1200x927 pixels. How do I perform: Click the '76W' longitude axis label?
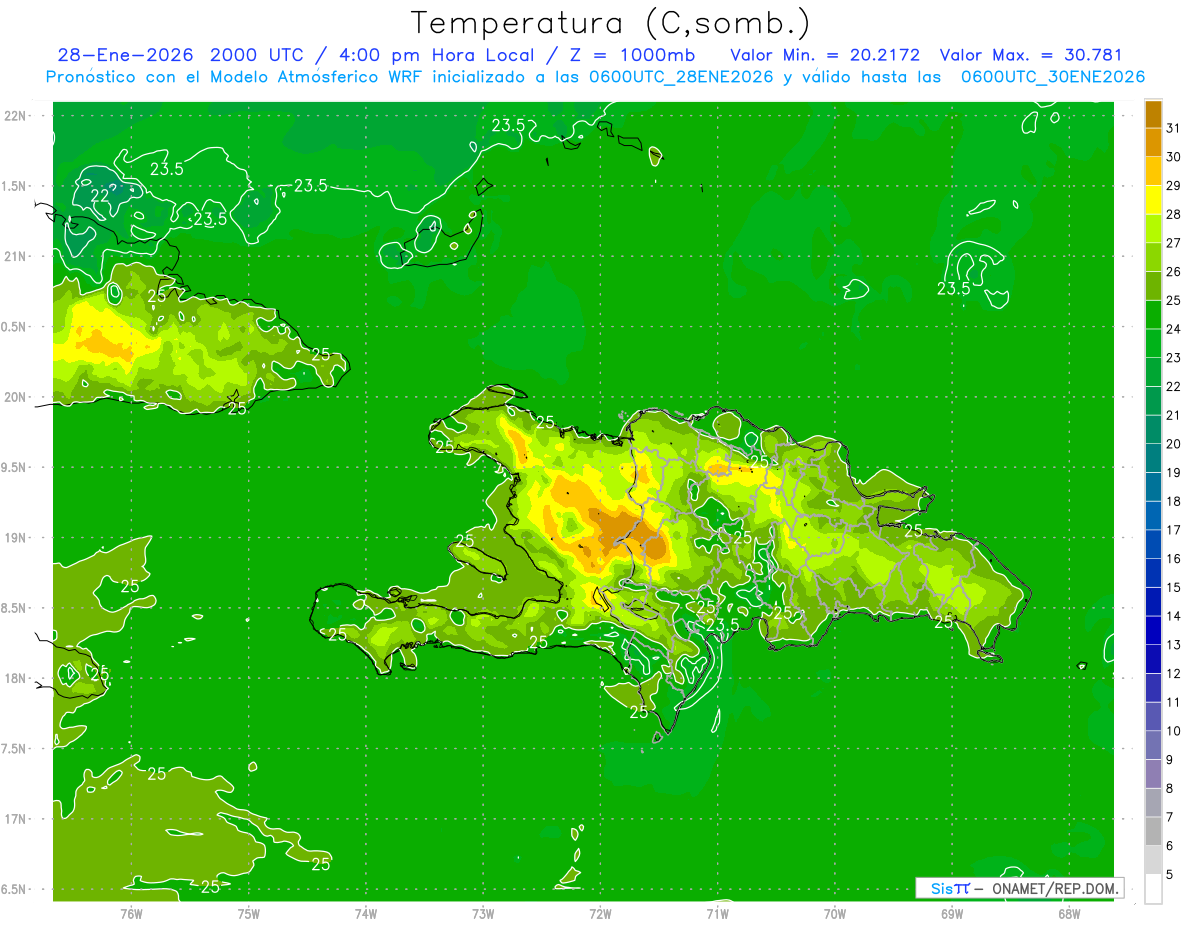(131, 913)
